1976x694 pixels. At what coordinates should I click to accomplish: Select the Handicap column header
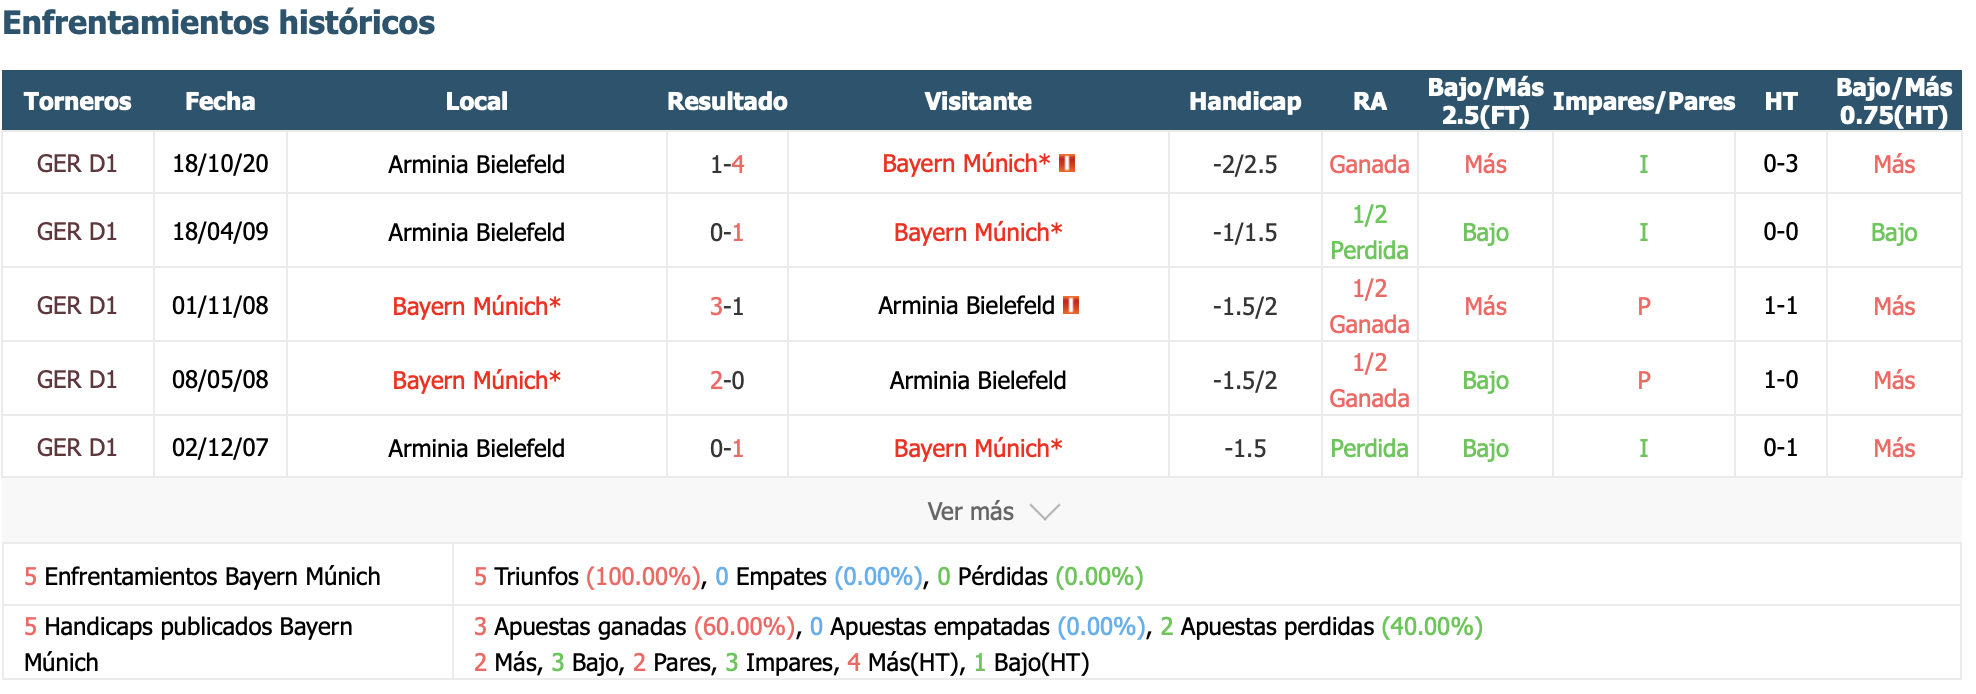tap(1245, 101)
